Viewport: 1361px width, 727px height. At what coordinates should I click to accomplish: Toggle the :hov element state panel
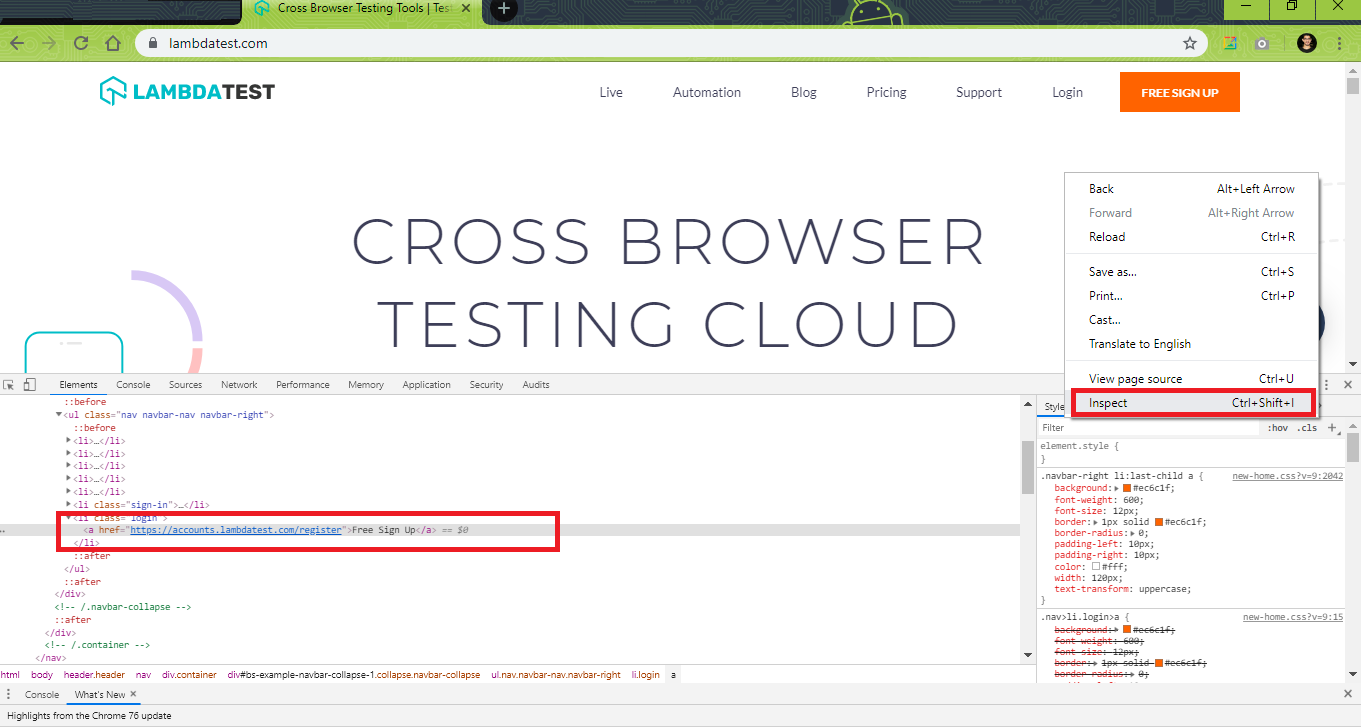tap(1277, 428)
